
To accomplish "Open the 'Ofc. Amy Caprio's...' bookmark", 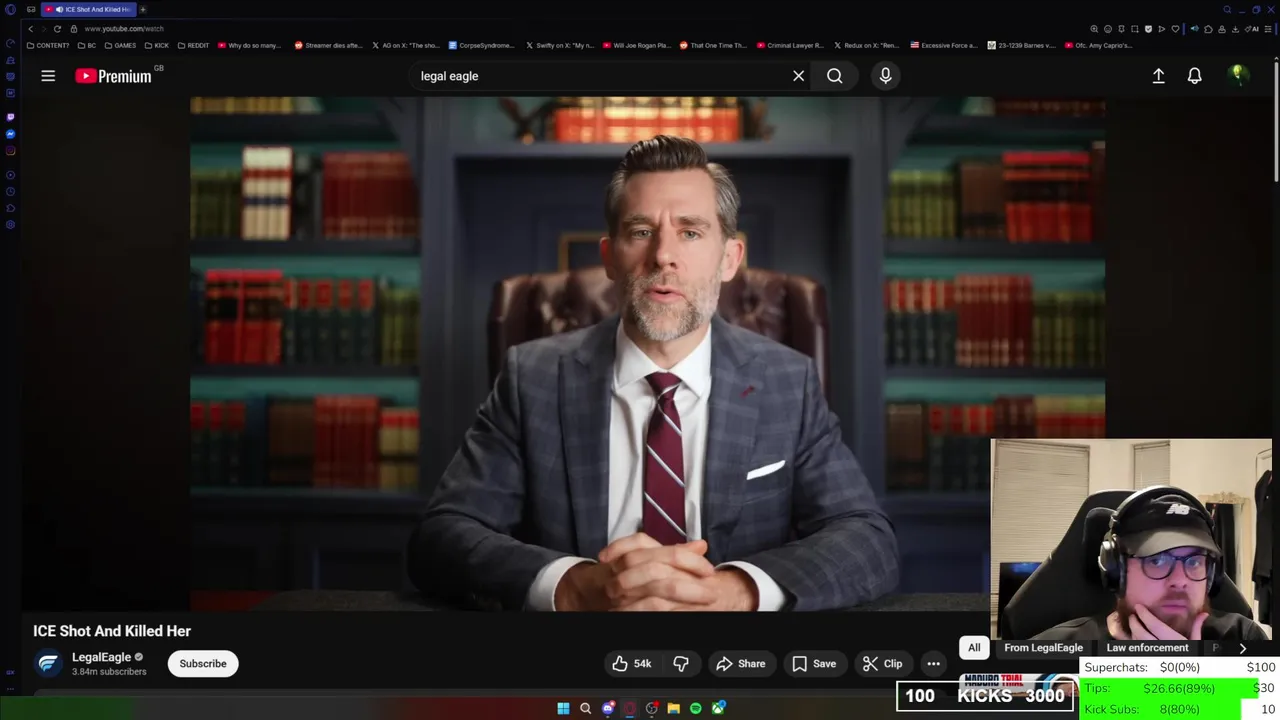I will (1099, 45).
